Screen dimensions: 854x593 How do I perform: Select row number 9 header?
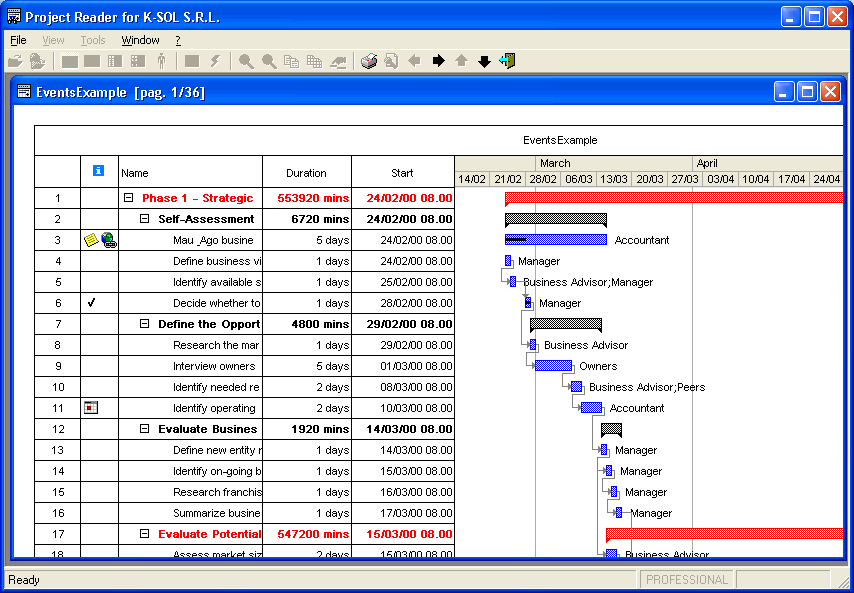tap(58, 366)
